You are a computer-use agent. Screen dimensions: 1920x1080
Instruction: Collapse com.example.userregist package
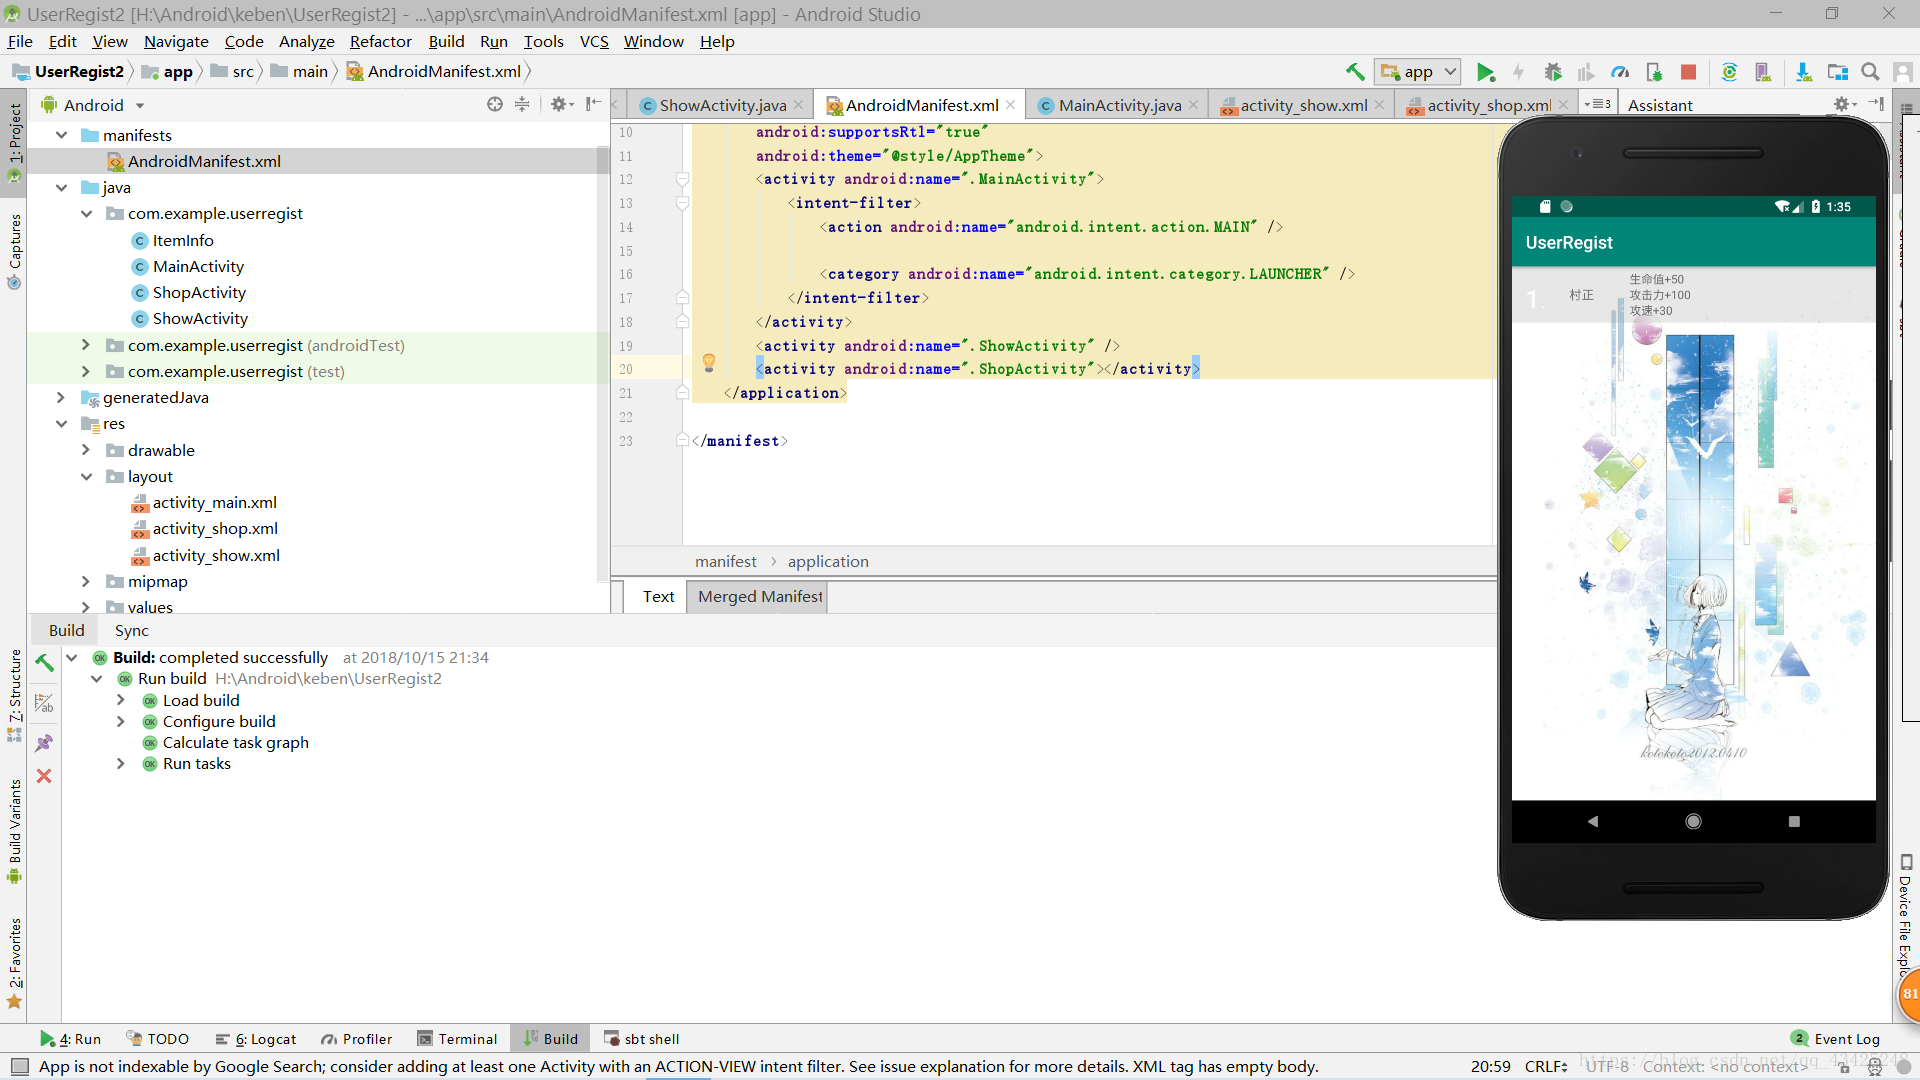click(x=87, y=214)
